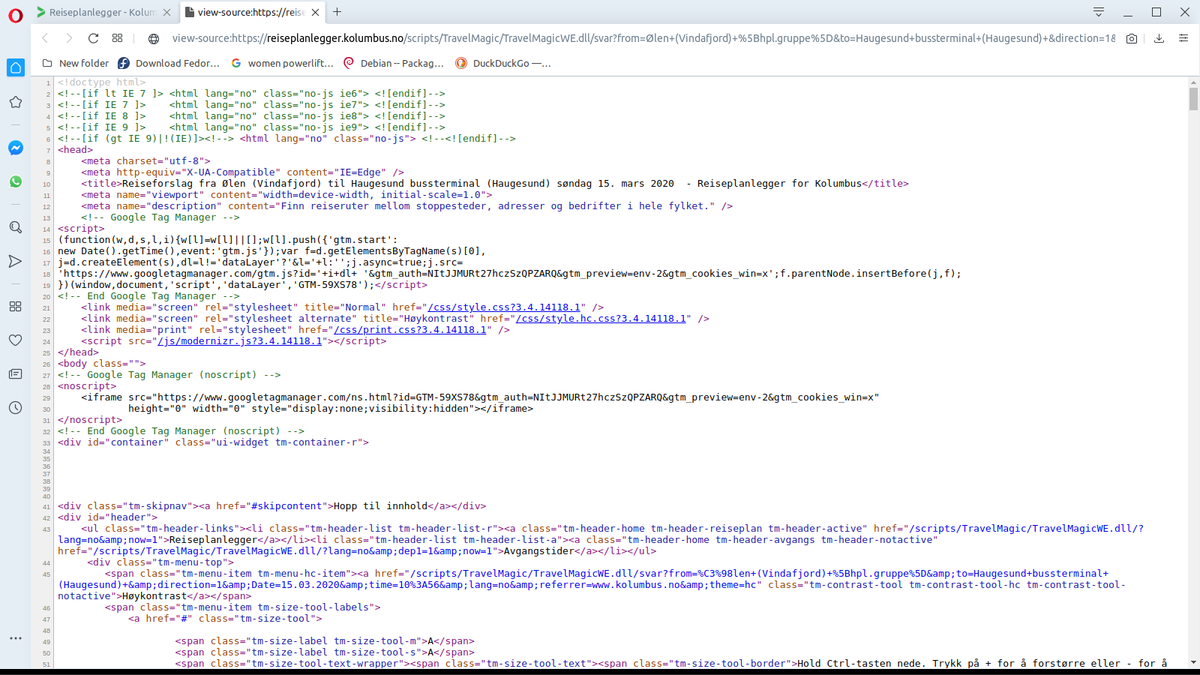Click the address bar URL field

[x=644, y=39]
